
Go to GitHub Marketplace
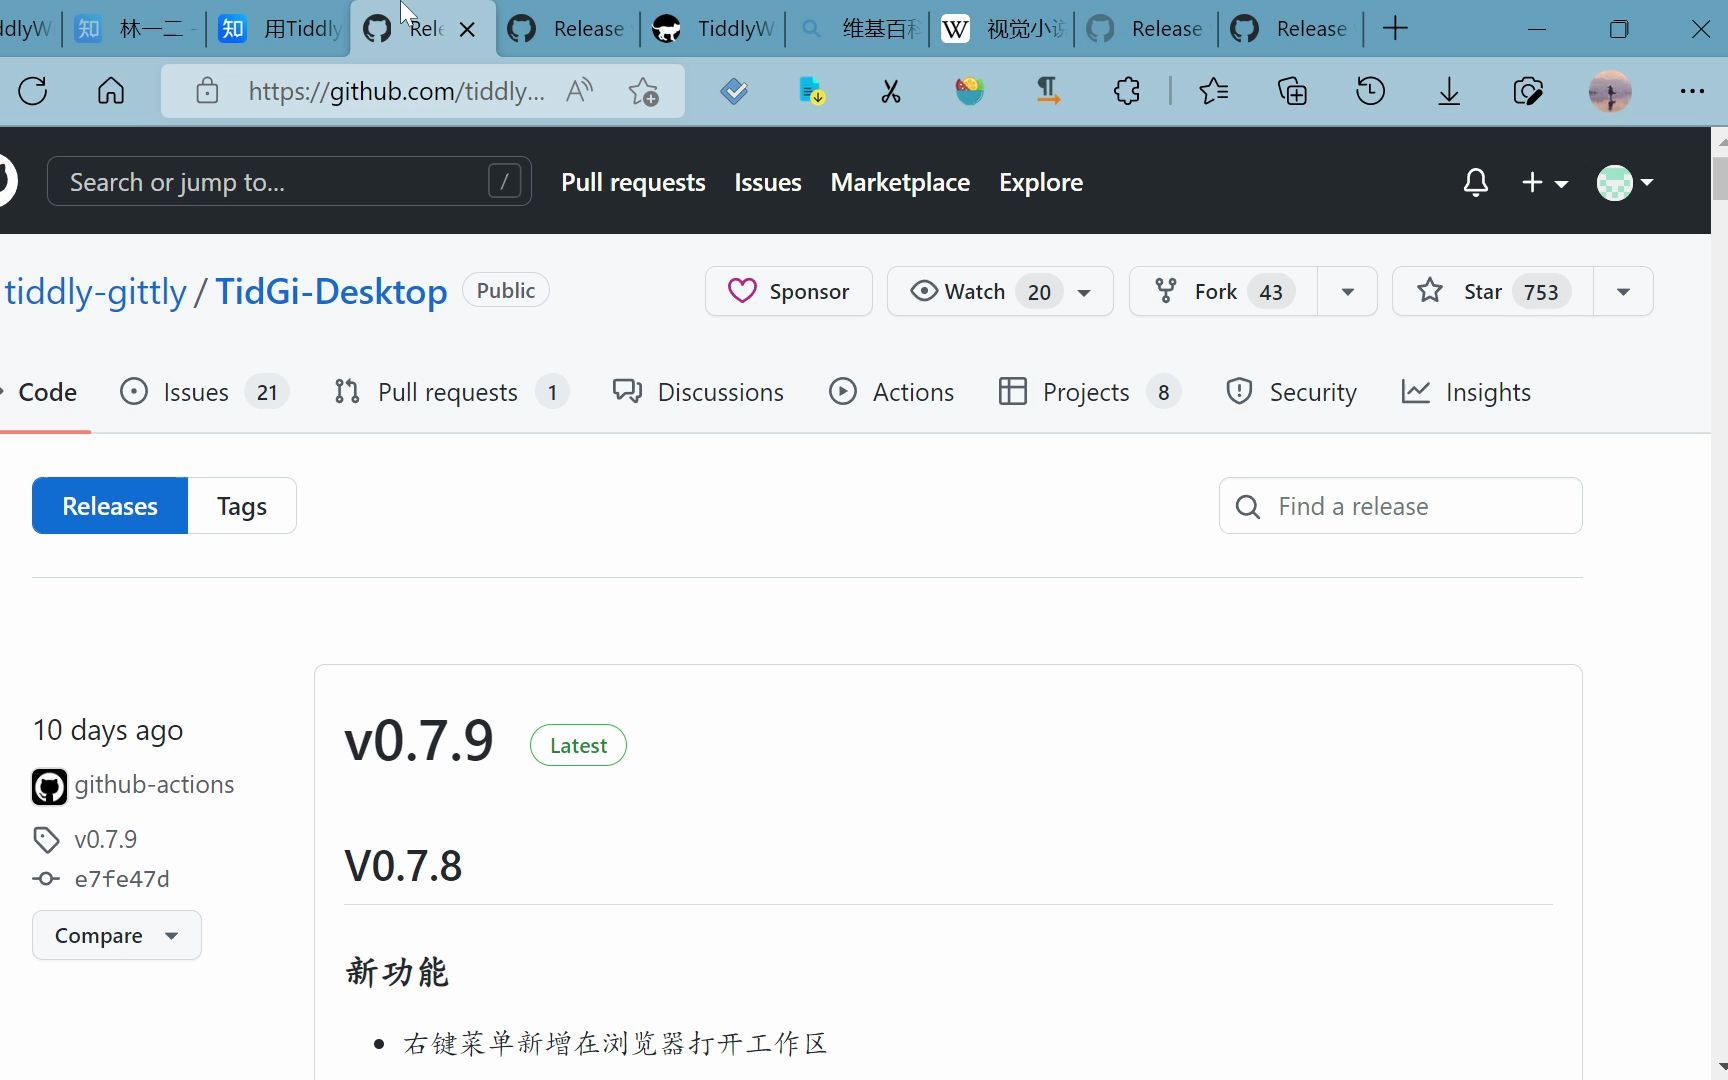pos(900,182)
